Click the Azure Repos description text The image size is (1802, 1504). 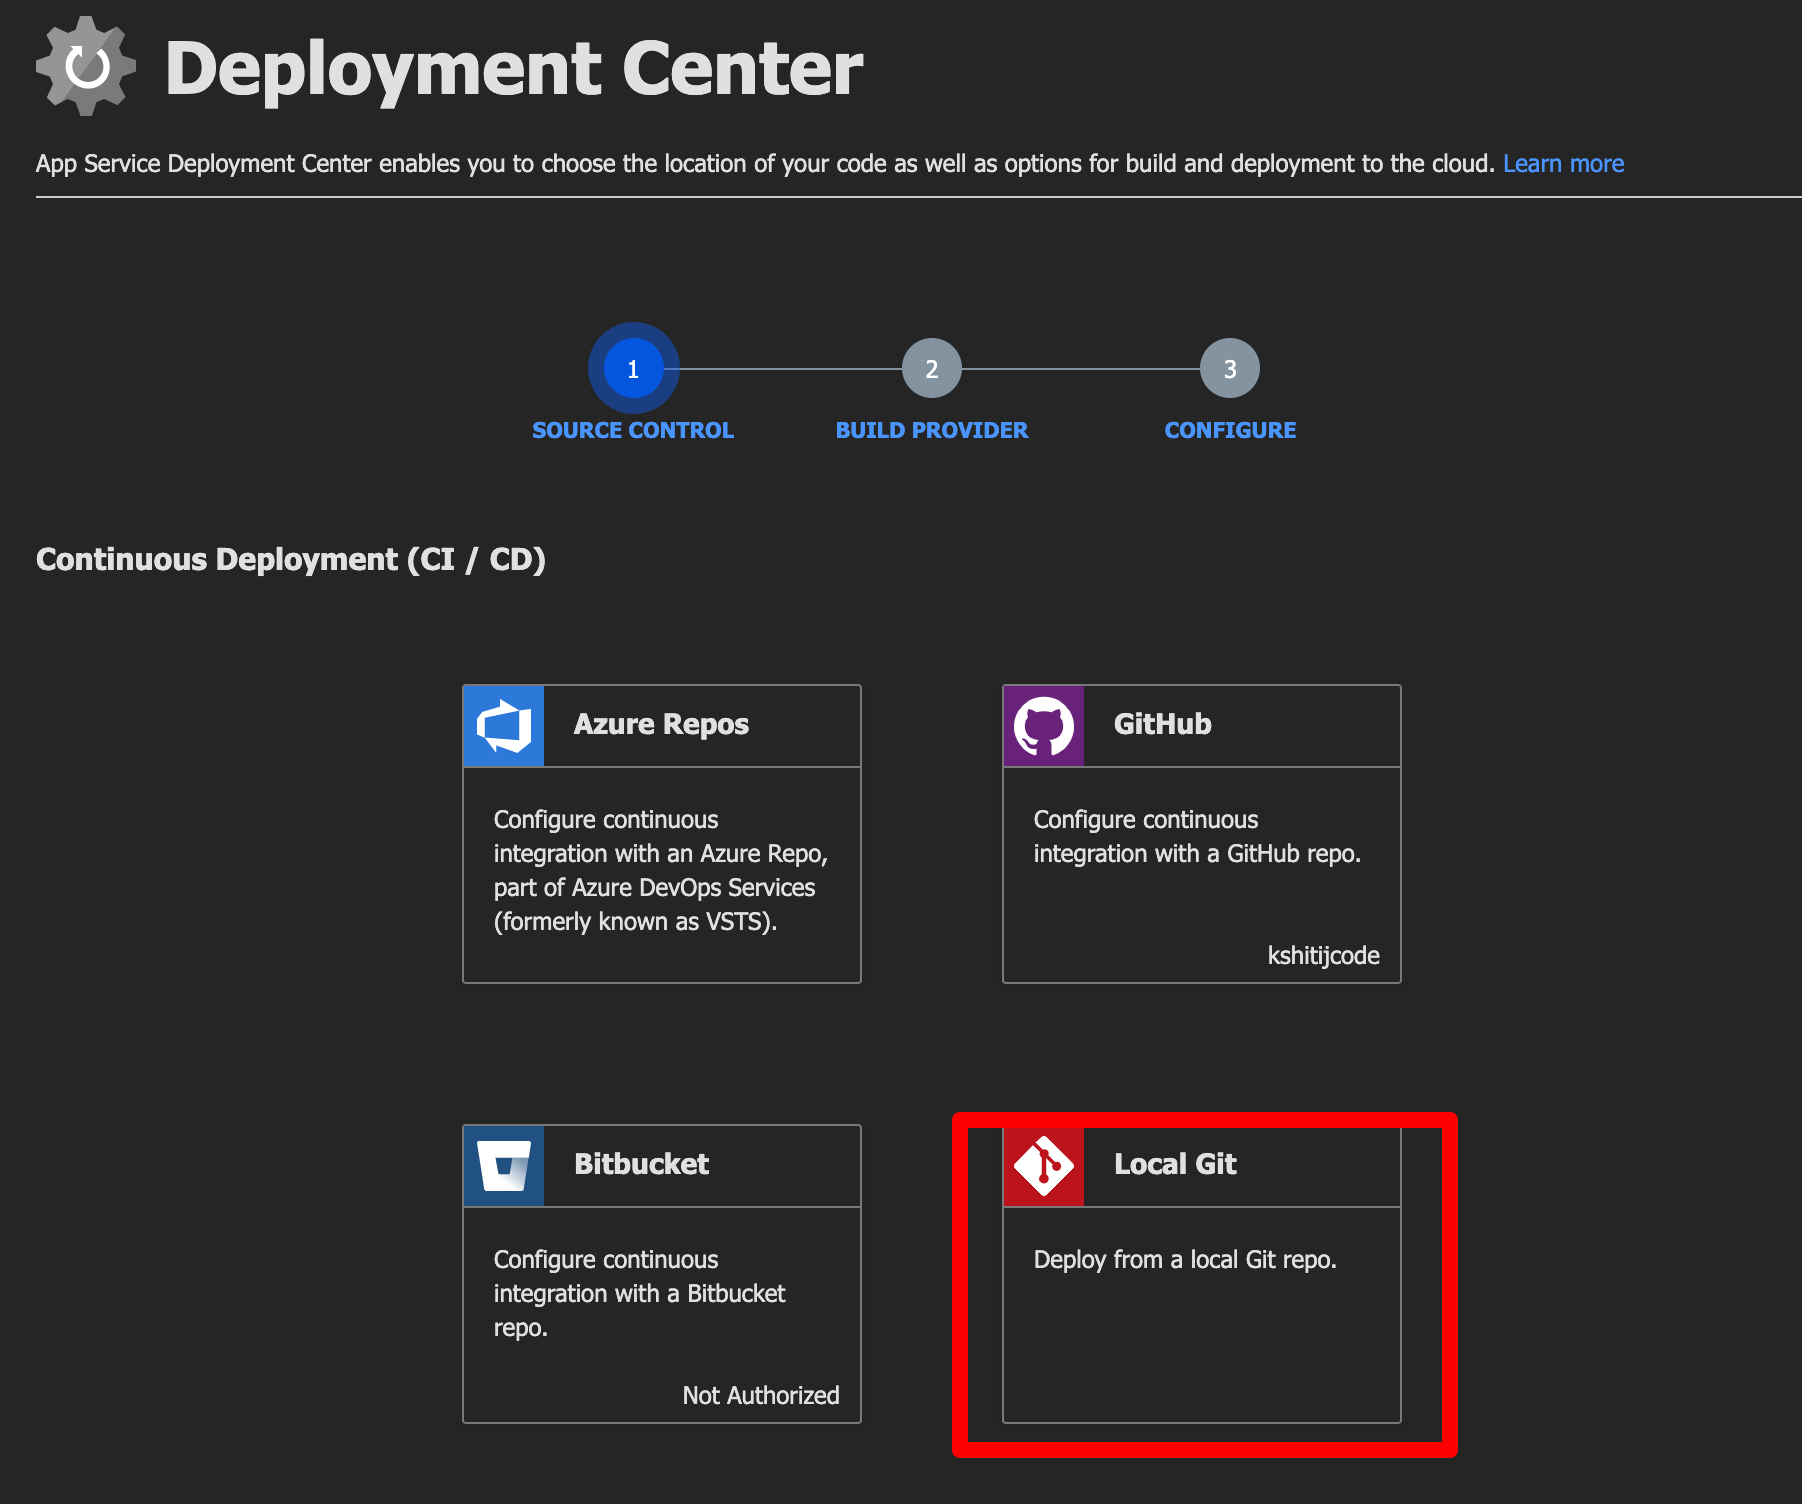click(661, 870)
